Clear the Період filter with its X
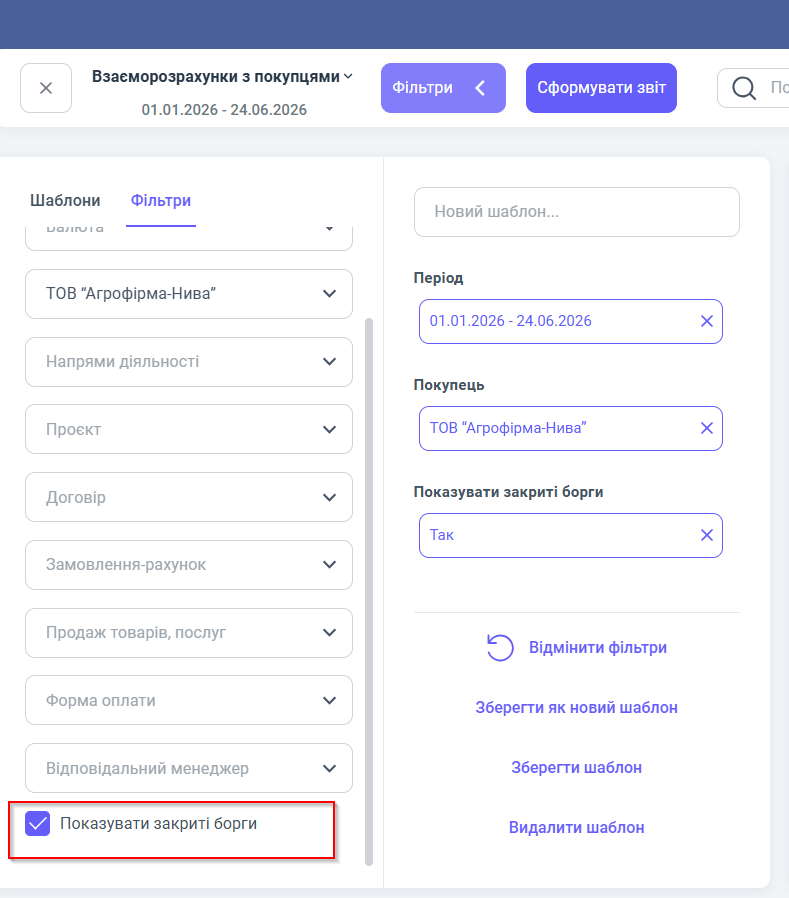Viewport: 789px width, 898px height. point(707,321)
